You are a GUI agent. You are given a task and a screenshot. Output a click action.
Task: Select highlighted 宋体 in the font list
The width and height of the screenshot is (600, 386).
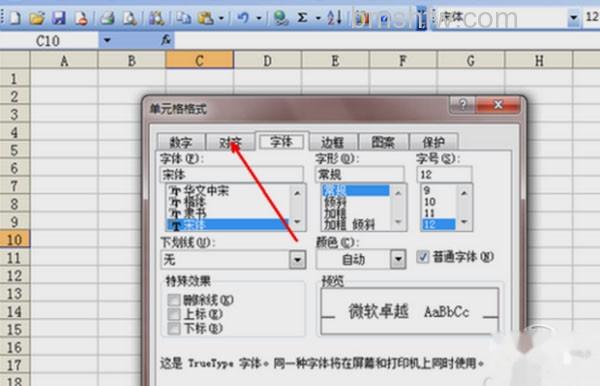point(228,225)
